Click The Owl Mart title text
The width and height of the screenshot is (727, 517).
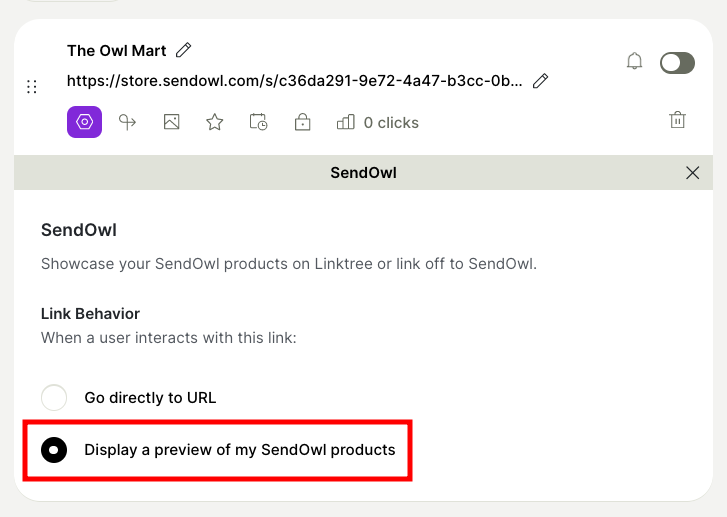[x=117, y=50]
